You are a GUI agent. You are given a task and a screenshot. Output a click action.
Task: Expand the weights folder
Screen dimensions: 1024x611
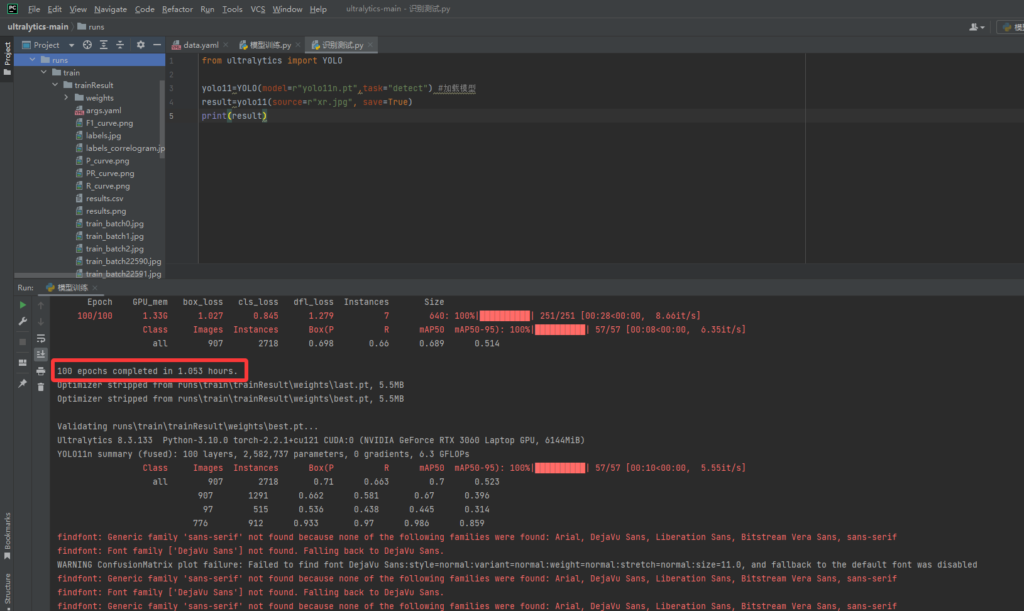pyautogui.click(x=66, y=98)
